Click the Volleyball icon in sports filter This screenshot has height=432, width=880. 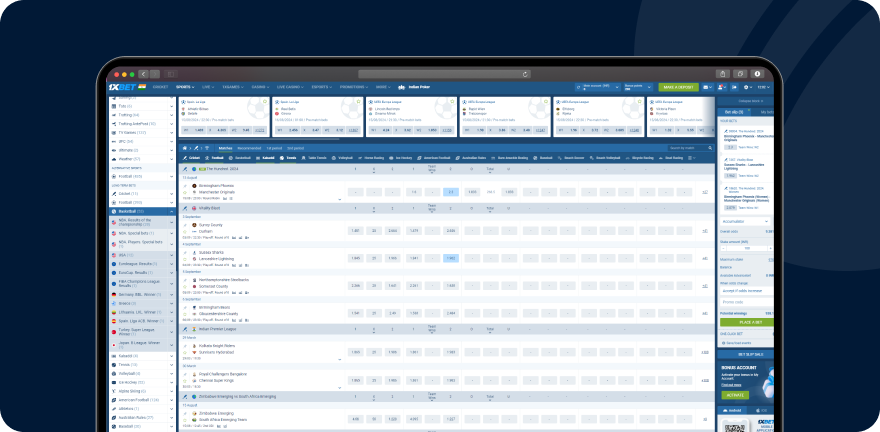coord(334,158)
